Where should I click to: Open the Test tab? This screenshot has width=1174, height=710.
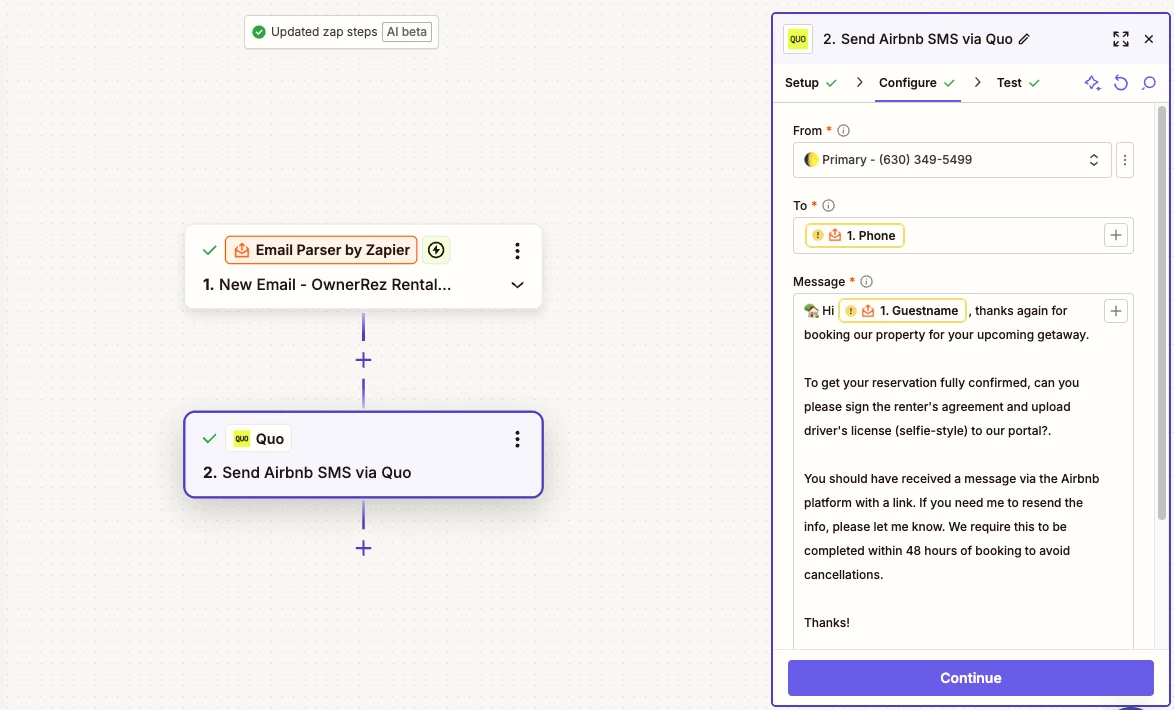(1018, 82)
